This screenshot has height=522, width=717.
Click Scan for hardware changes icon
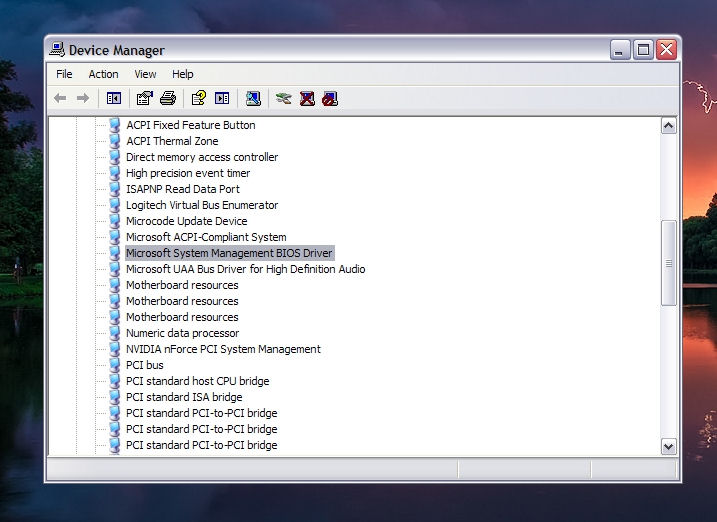(253, 98)
